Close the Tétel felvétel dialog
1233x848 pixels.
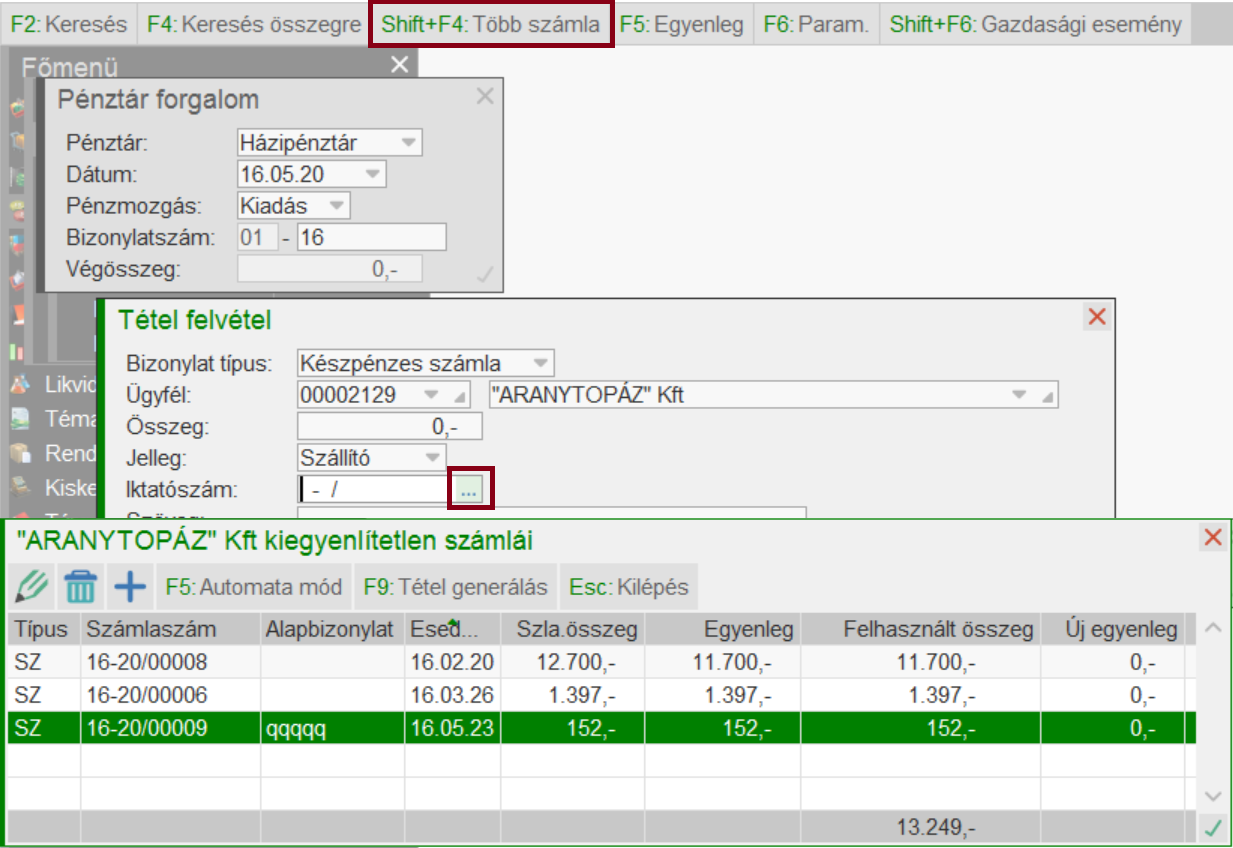click(1097, 317)
